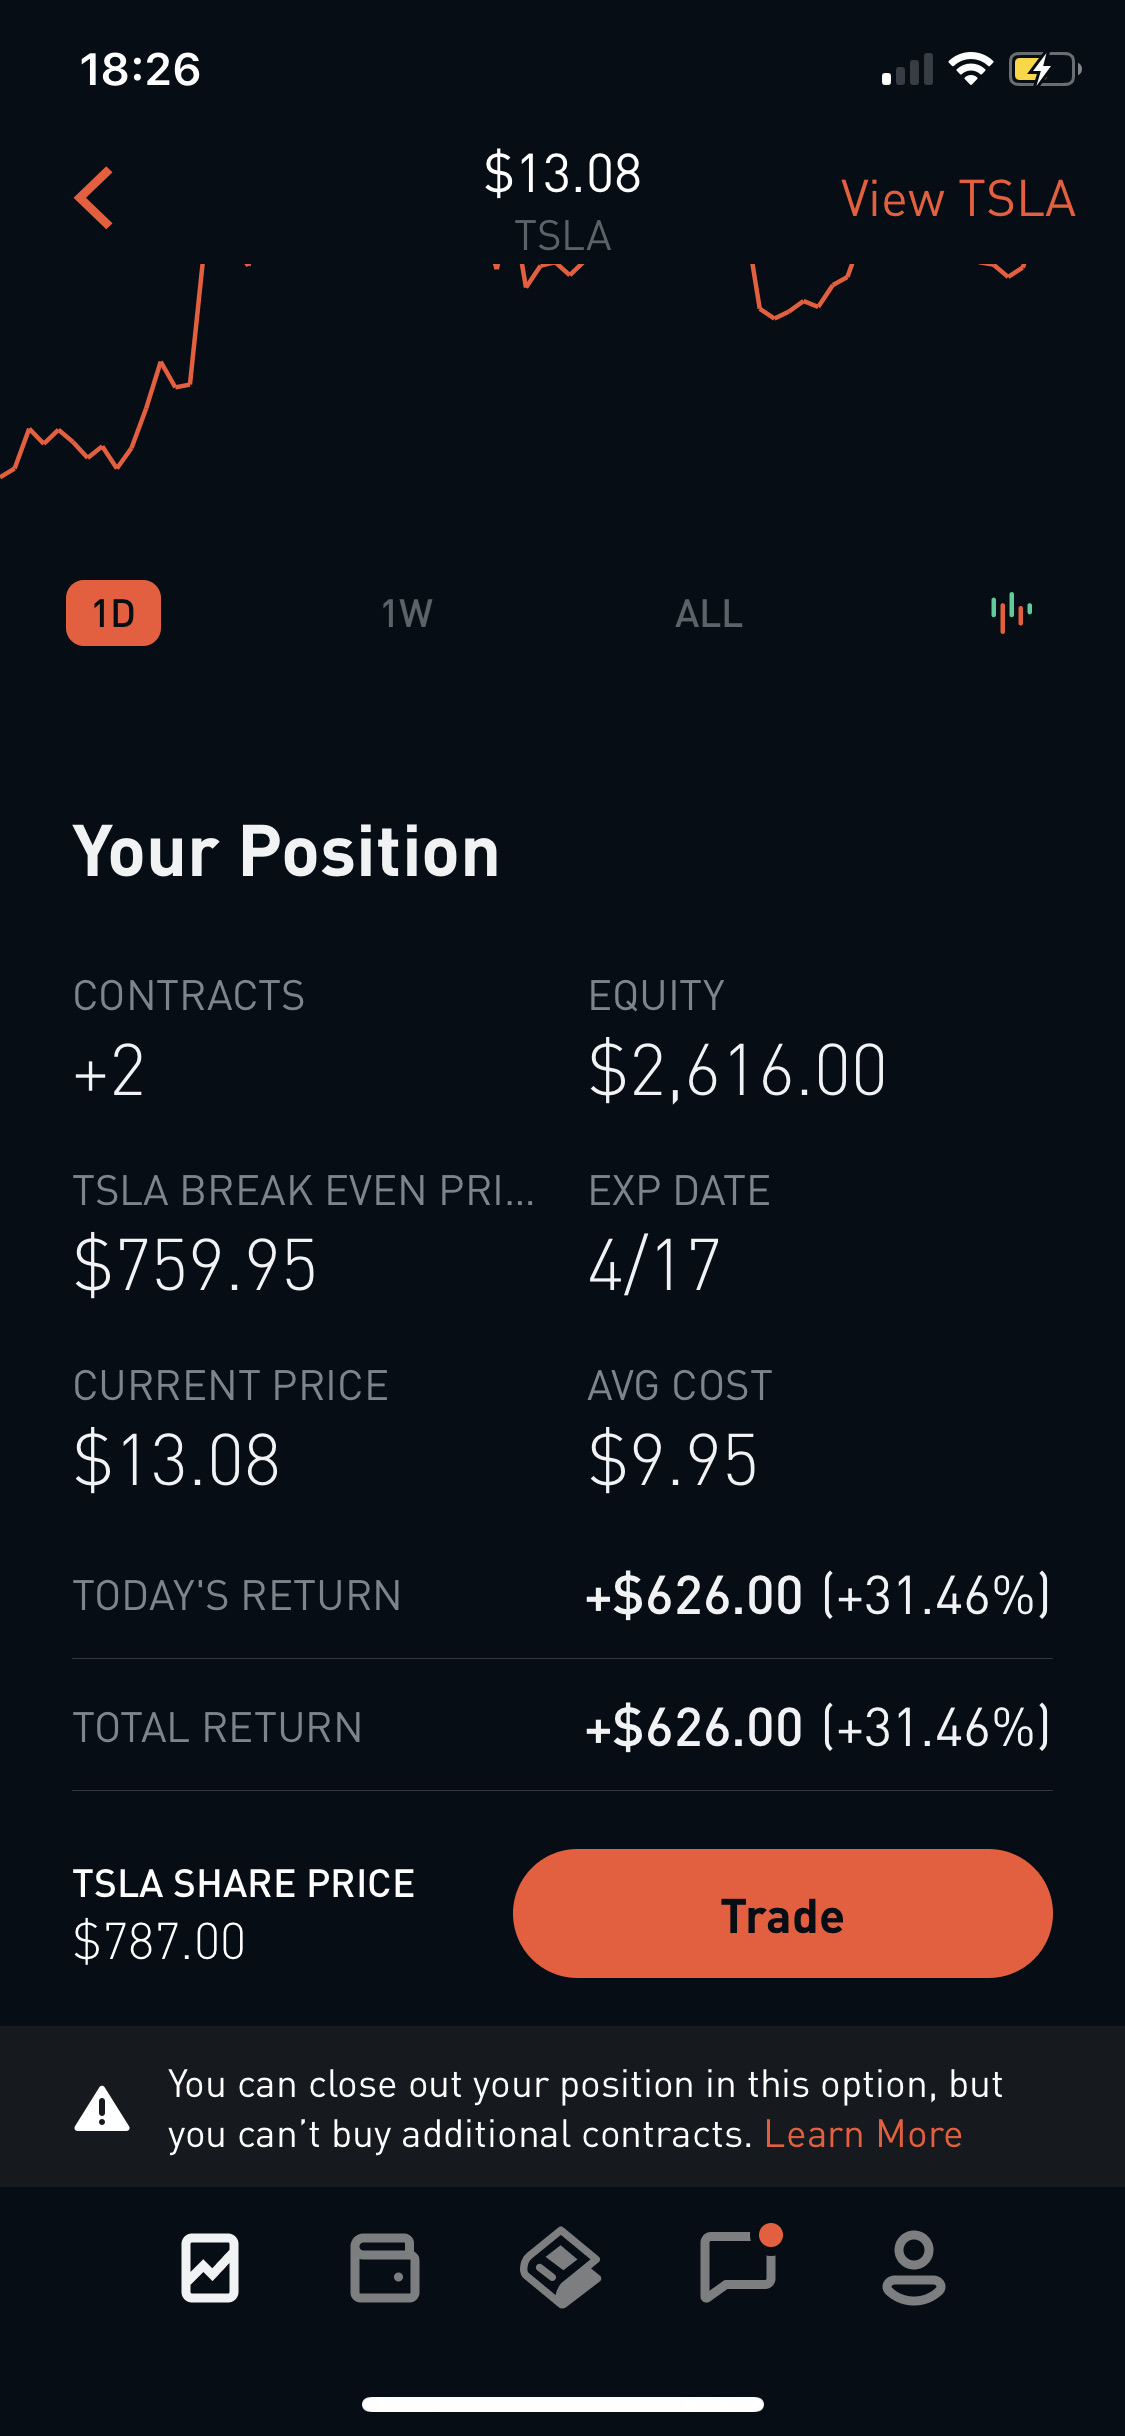
Task: Tap the TSLA share price value
Action: tap(159, 1941)
